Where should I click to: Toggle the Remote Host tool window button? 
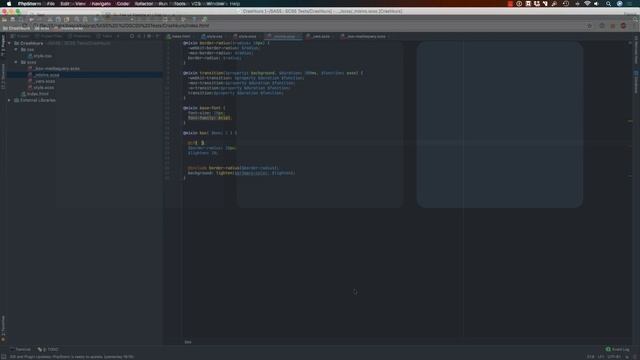tap(636, 50)
